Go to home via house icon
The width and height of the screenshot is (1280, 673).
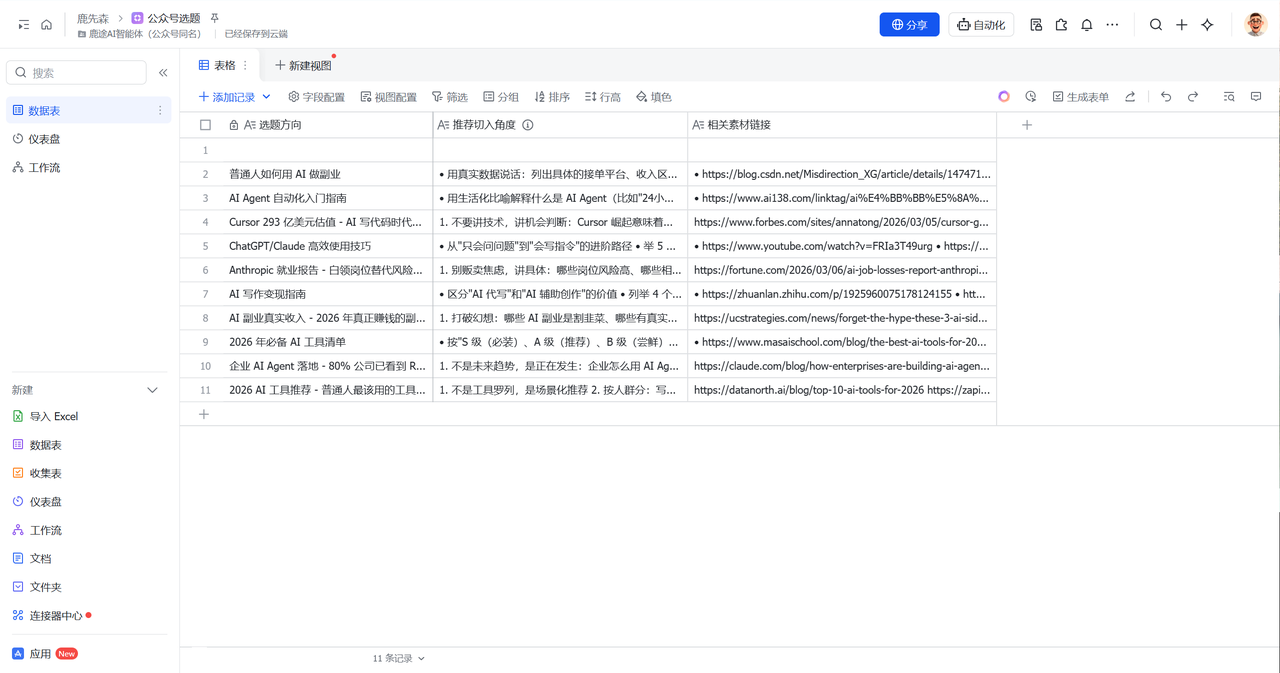click(x=46, y=25)
